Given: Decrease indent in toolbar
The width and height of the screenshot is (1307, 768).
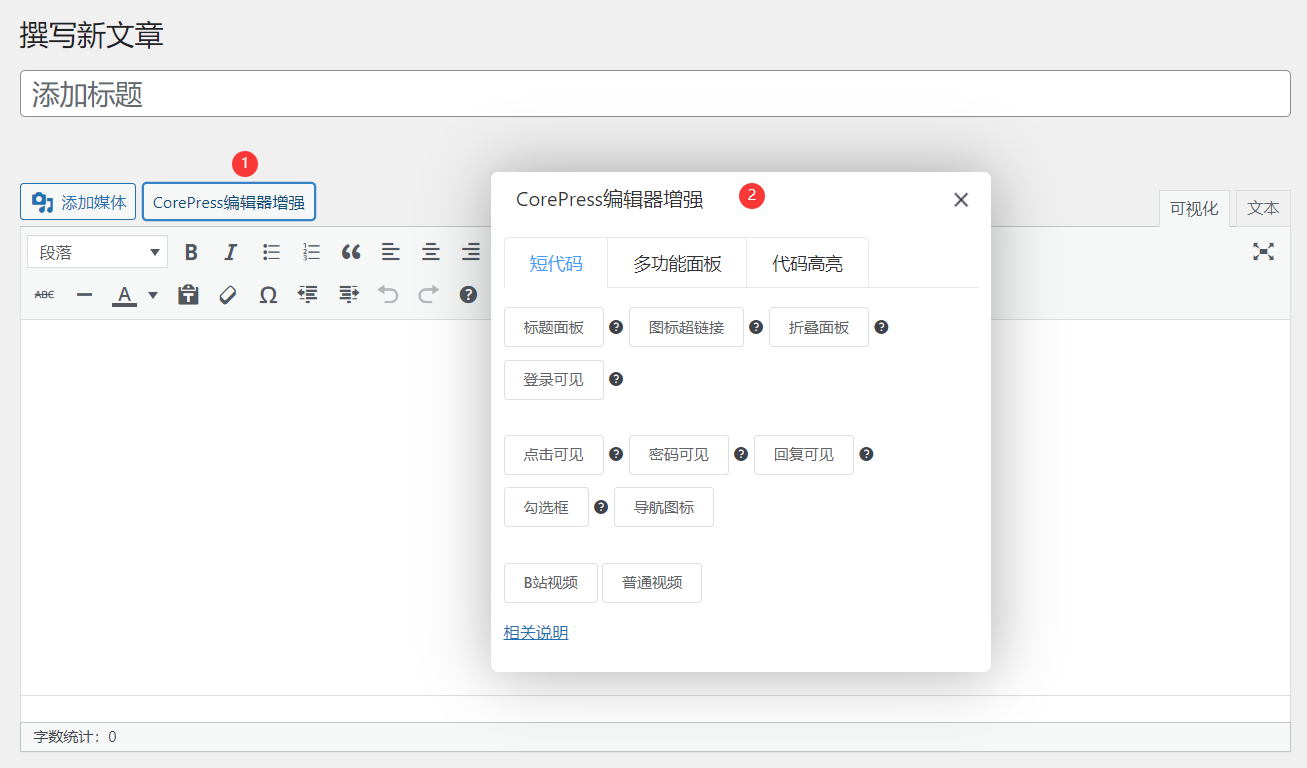Looking at the screenshot, I should pos(308,295).
